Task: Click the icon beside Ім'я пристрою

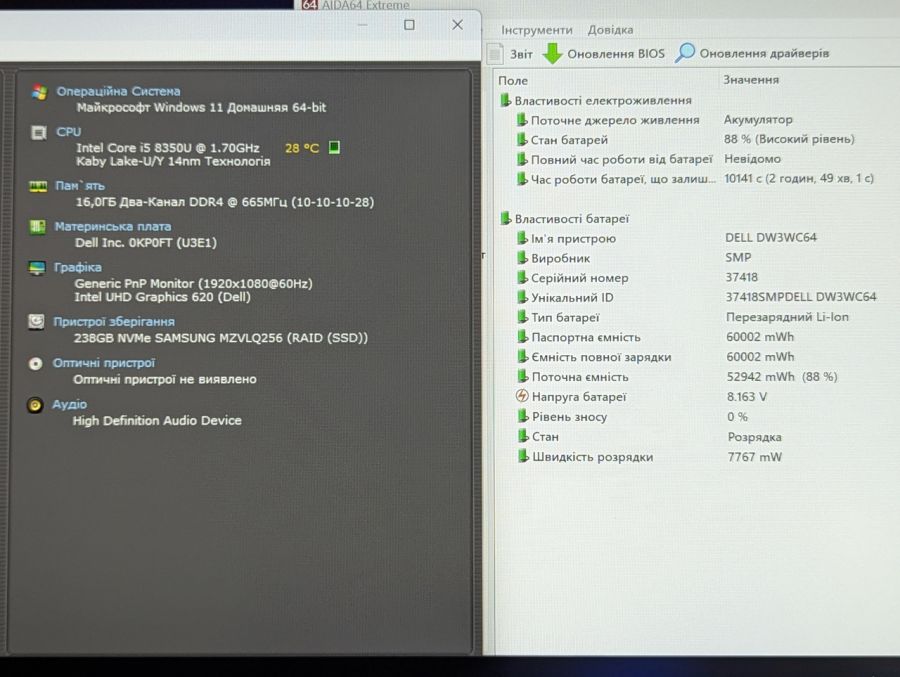Action: click(522, 238)
